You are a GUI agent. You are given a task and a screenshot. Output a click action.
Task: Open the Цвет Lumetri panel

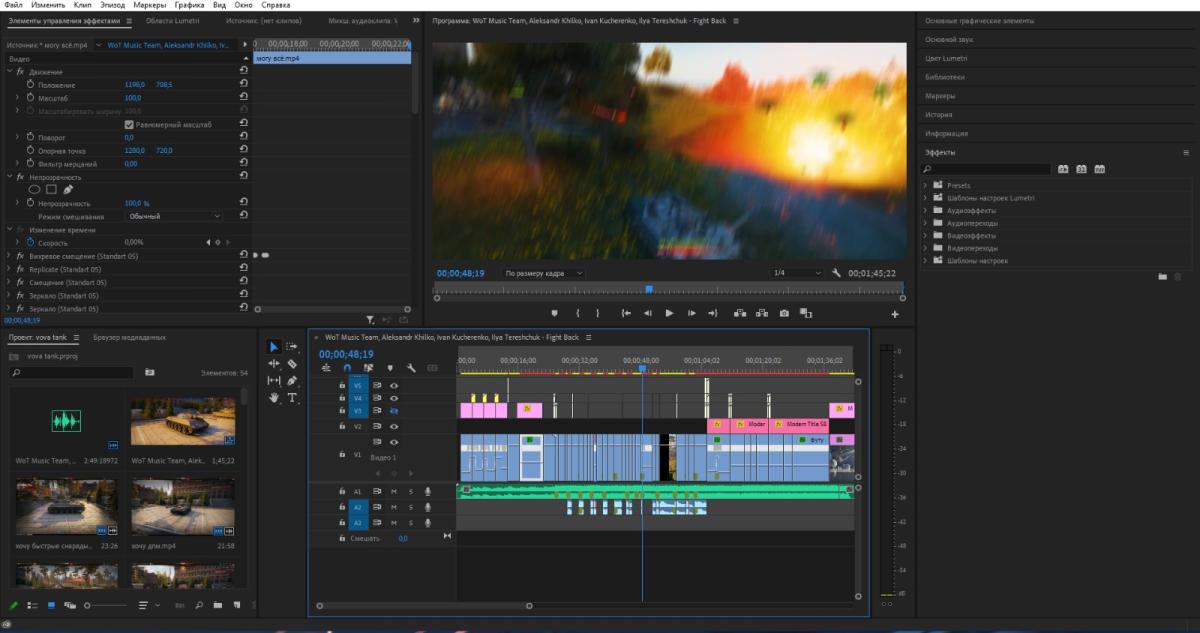(946, 58)
